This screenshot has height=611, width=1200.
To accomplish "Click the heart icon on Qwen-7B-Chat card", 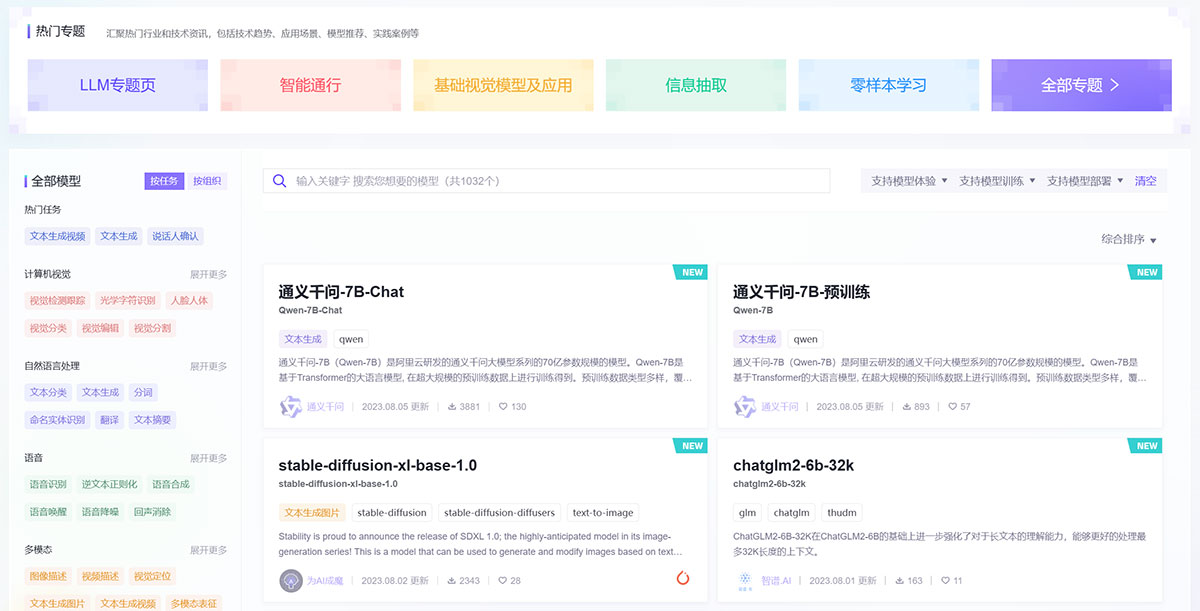I will (x=503, y=407).
